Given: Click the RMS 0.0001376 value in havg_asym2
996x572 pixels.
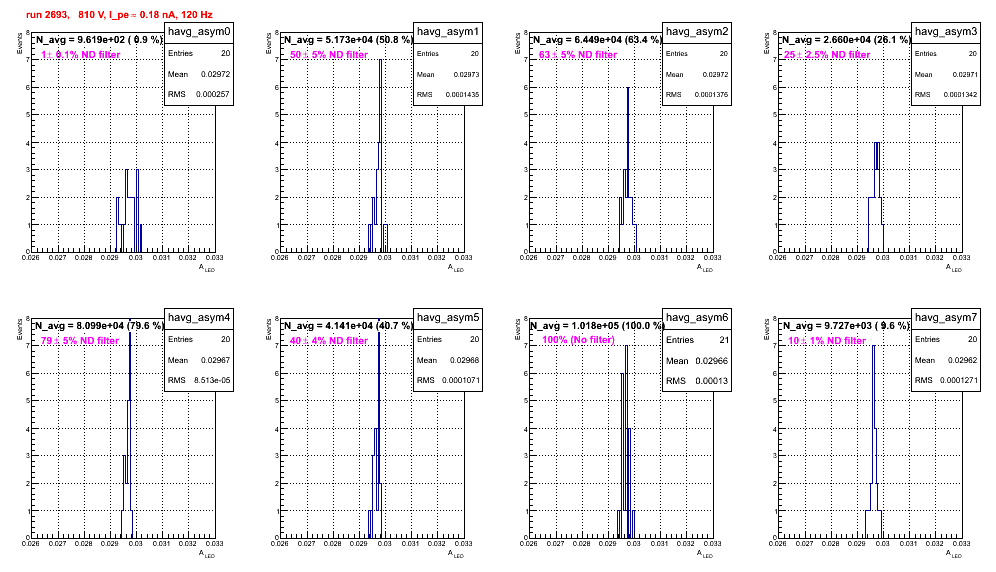Looking at the screenshot, I should click(x=711, y=95).
